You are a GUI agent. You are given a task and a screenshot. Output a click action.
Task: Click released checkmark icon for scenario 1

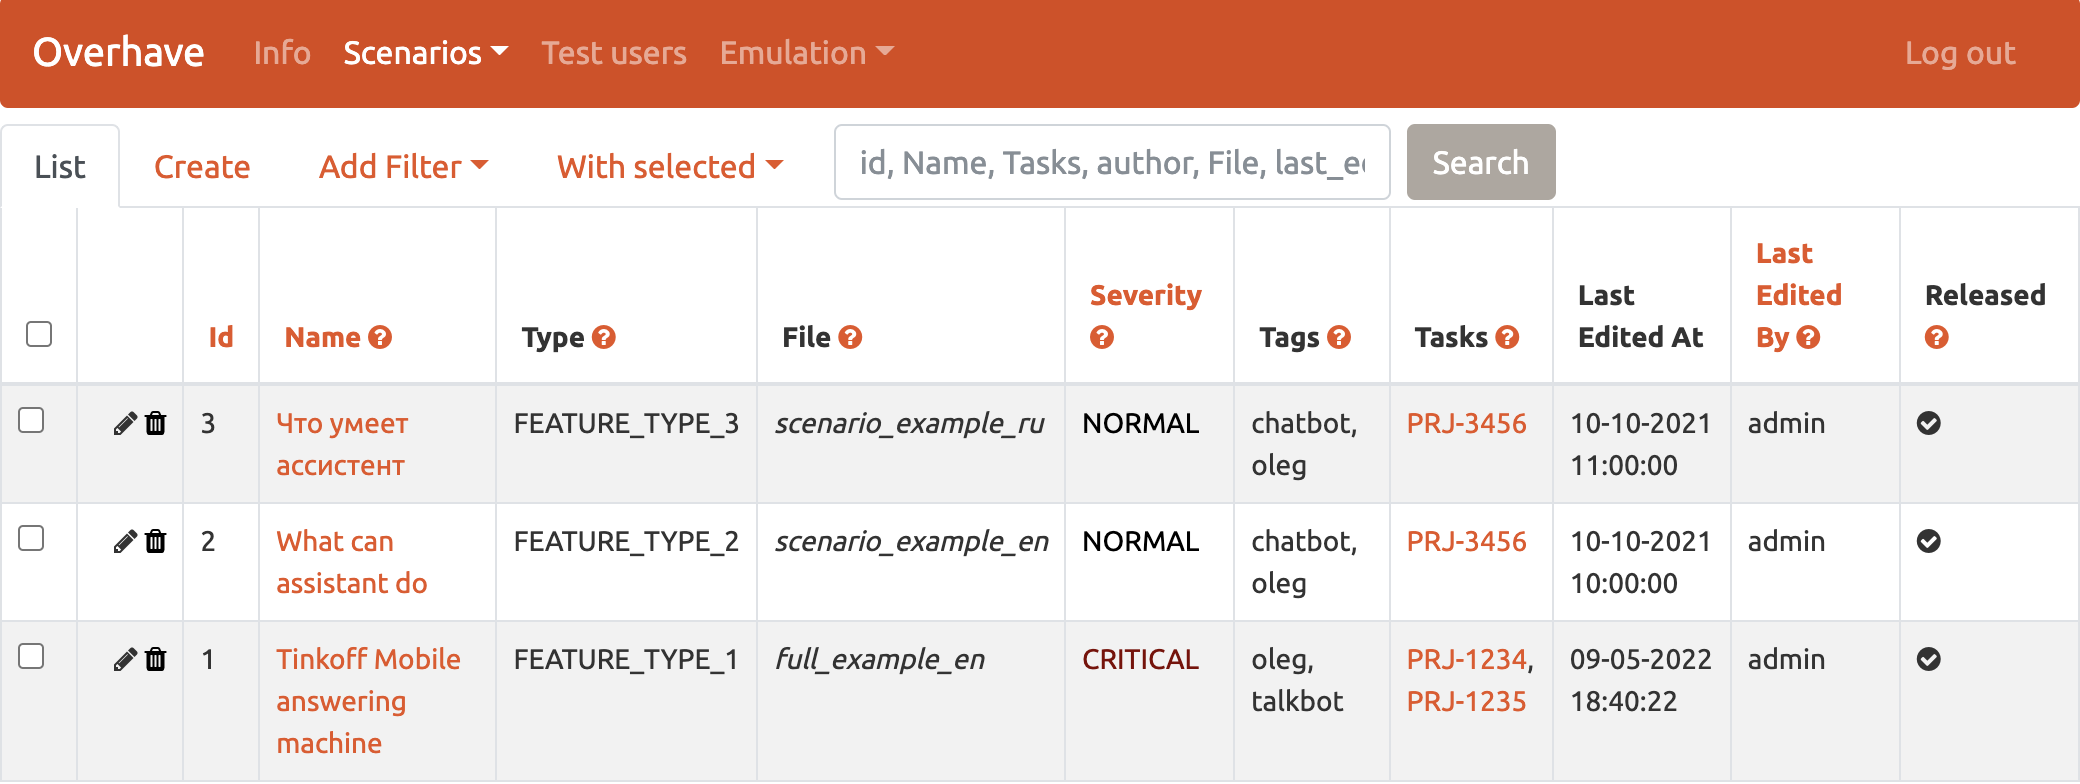(x=1929, y=659)
